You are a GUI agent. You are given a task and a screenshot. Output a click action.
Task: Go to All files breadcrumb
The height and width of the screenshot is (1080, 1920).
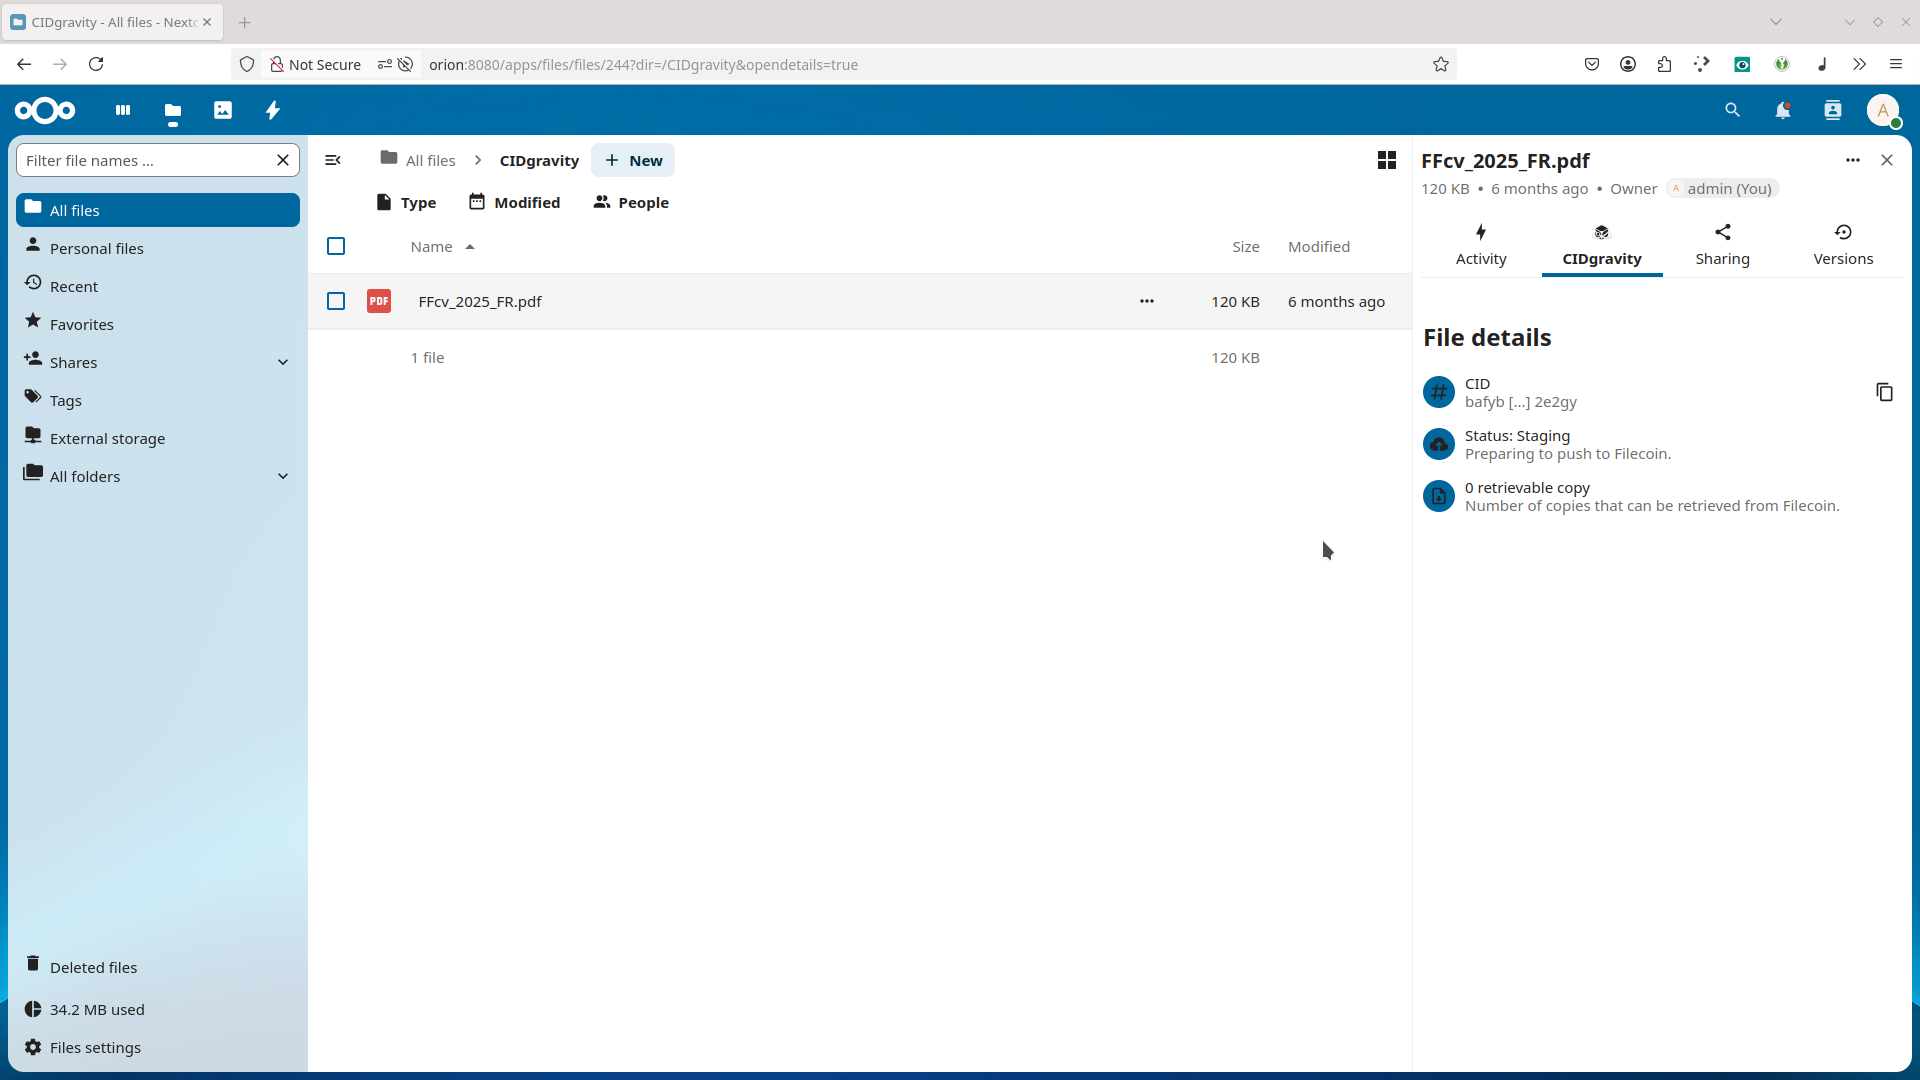pos(418,160)
